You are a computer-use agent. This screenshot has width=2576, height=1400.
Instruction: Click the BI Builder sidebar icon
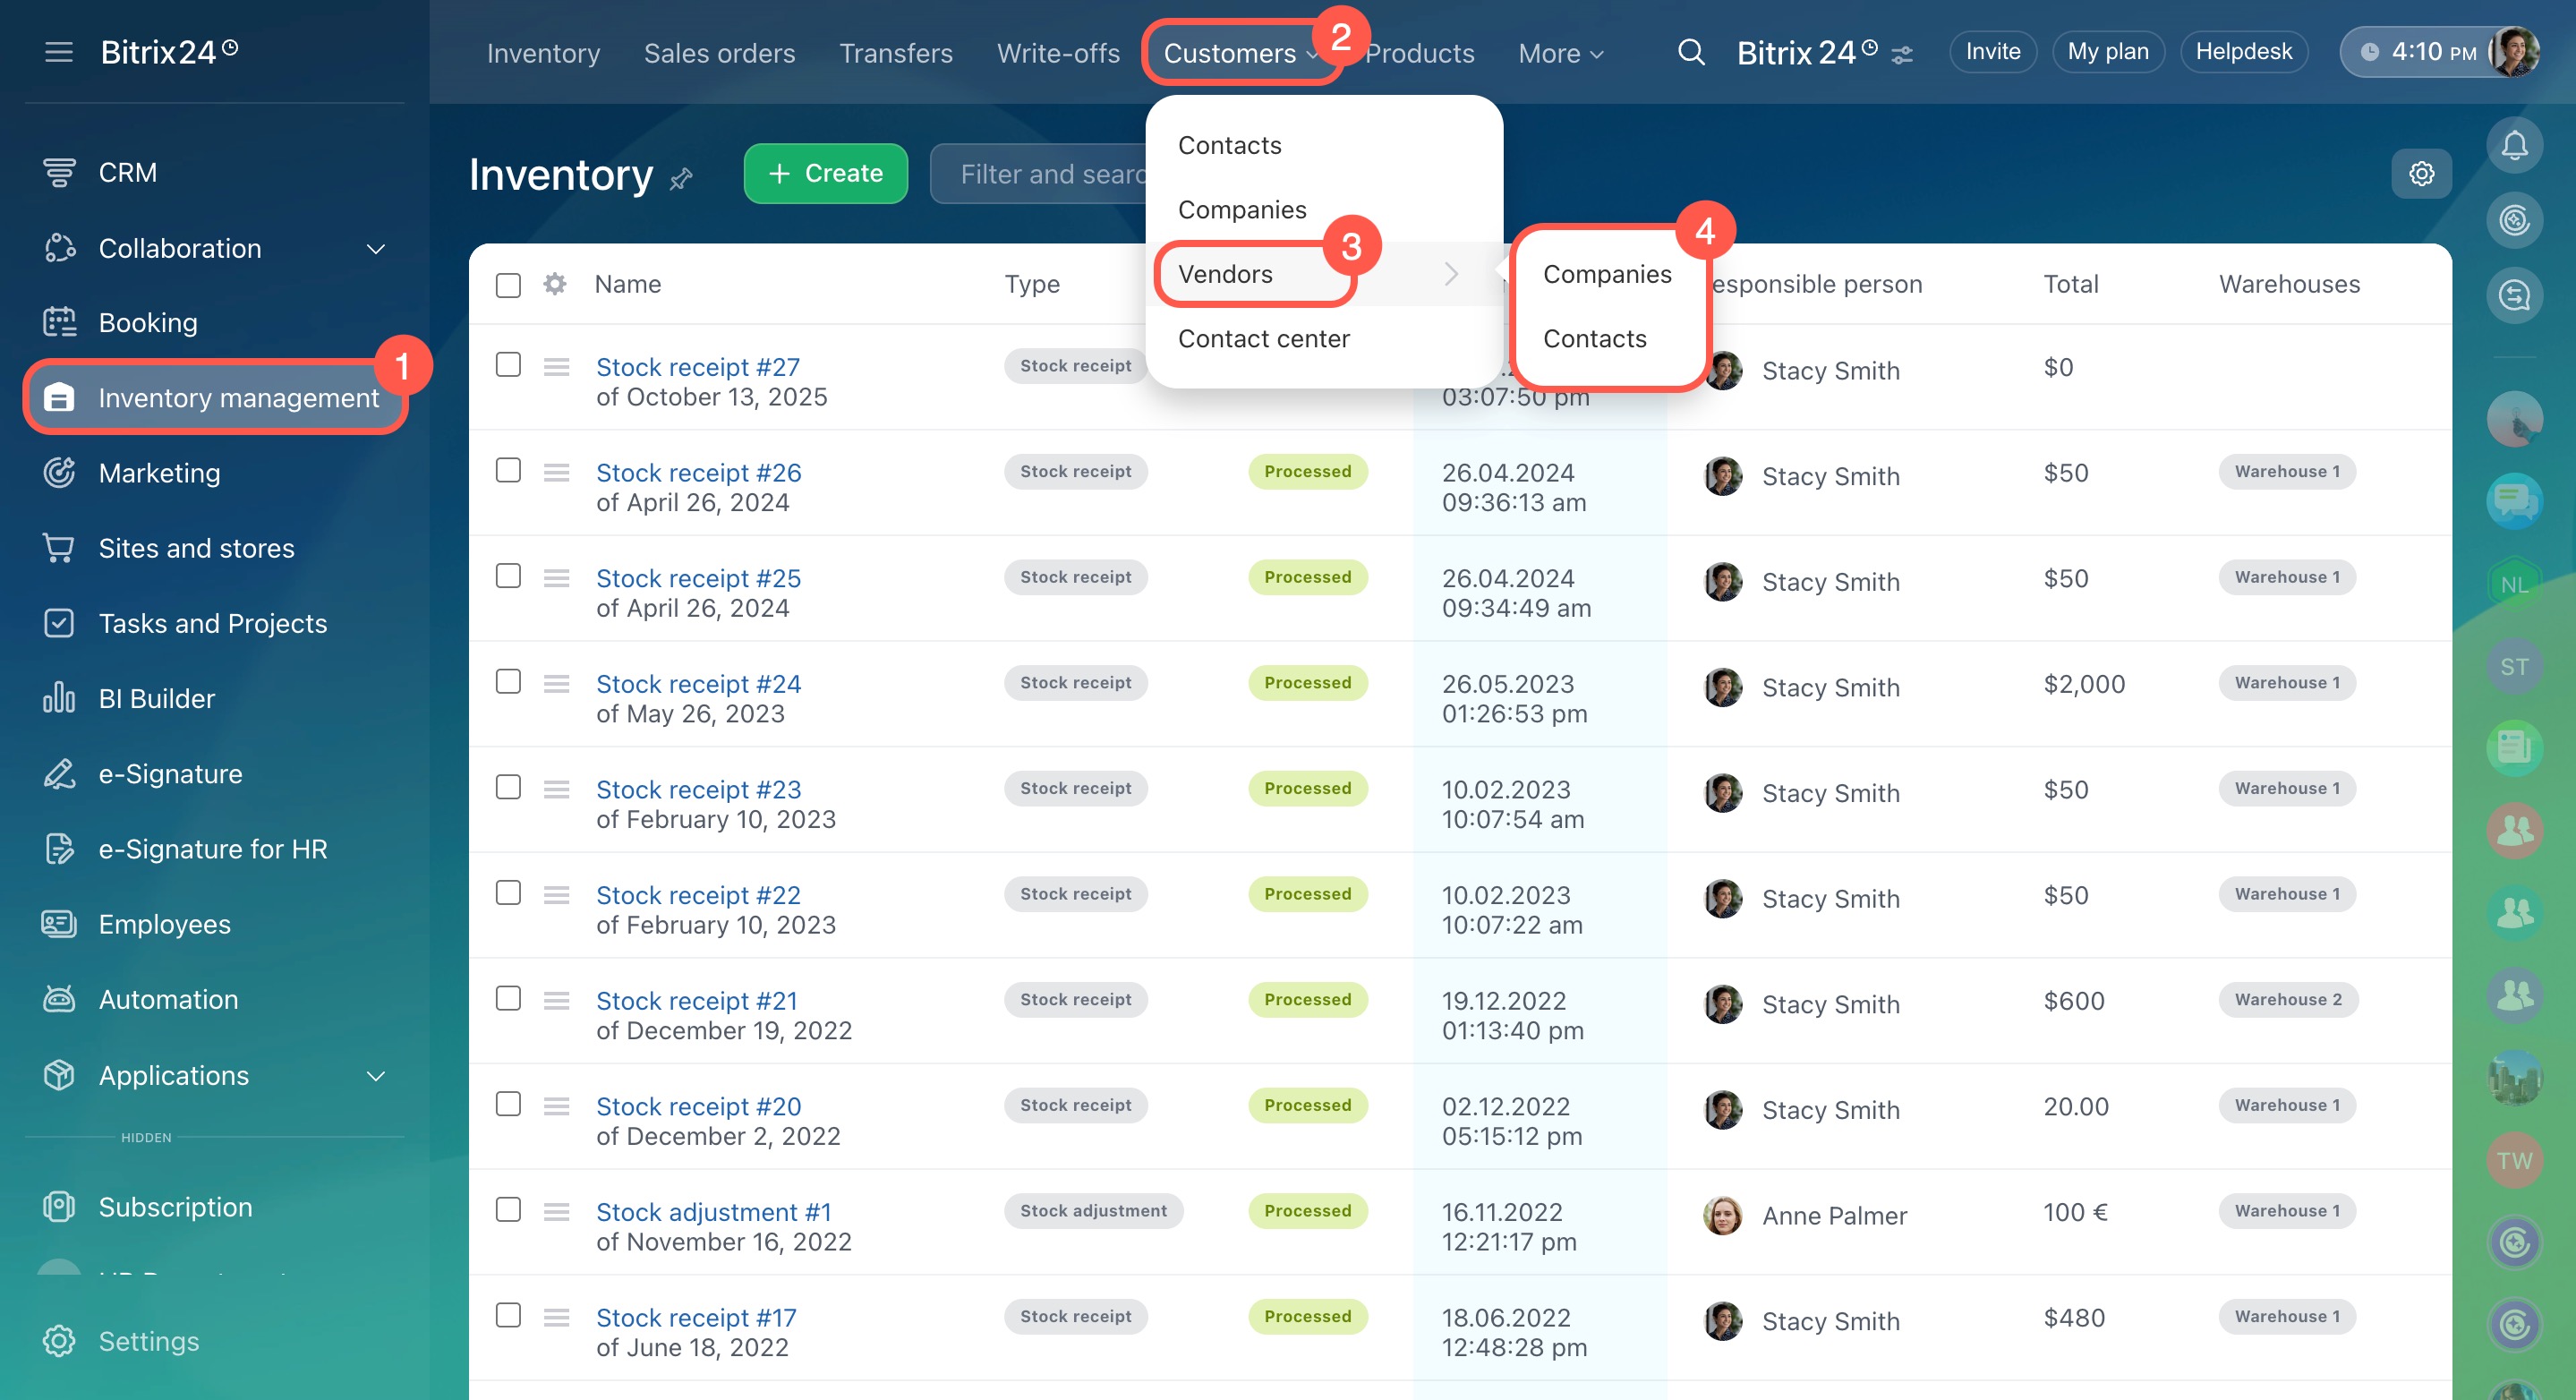coord(59,698)
